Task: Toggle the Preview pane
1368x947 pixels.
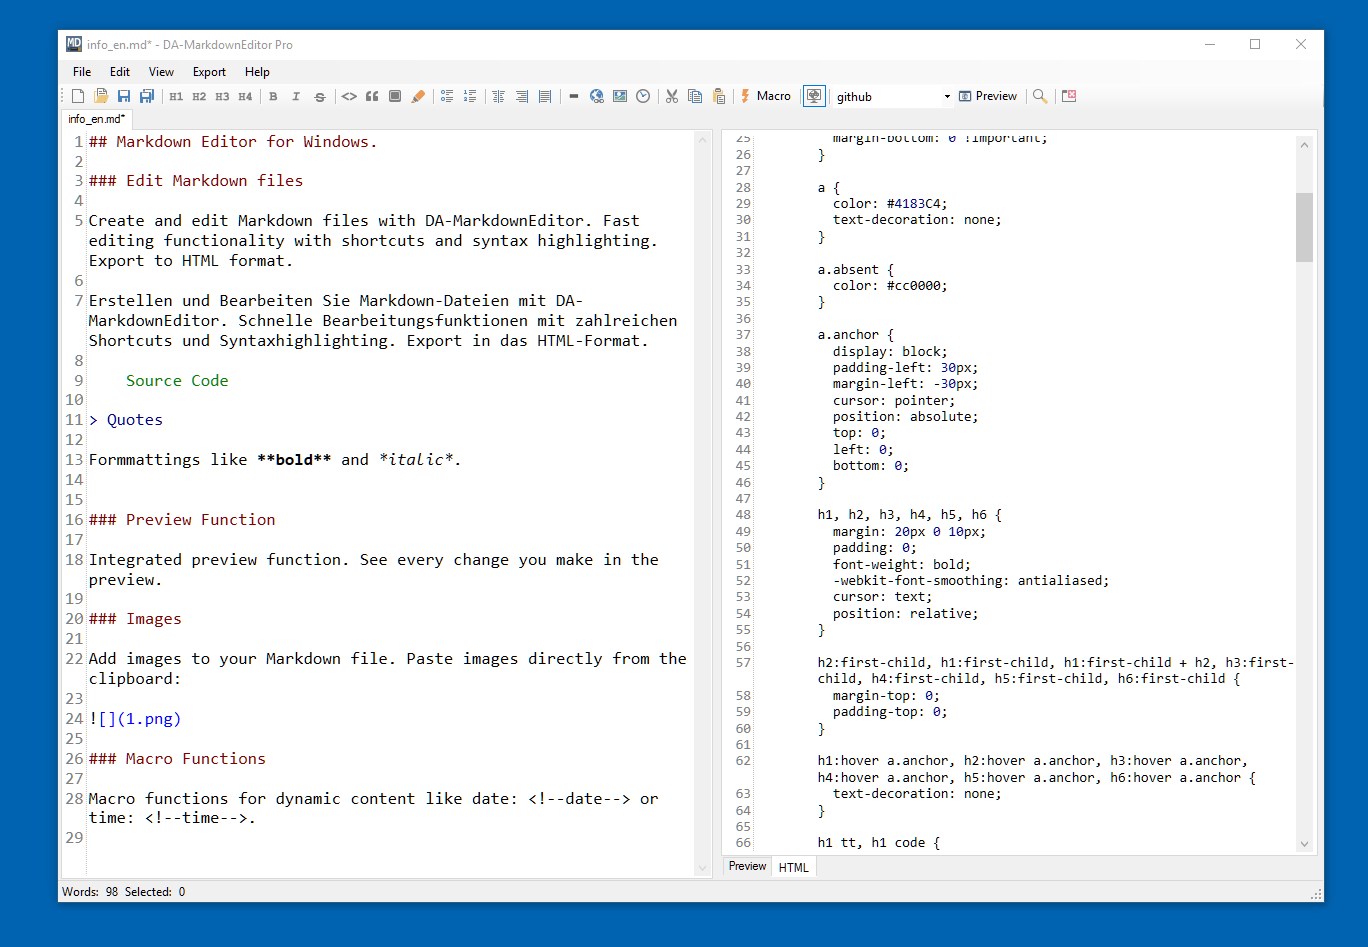Action: (988, 96)
